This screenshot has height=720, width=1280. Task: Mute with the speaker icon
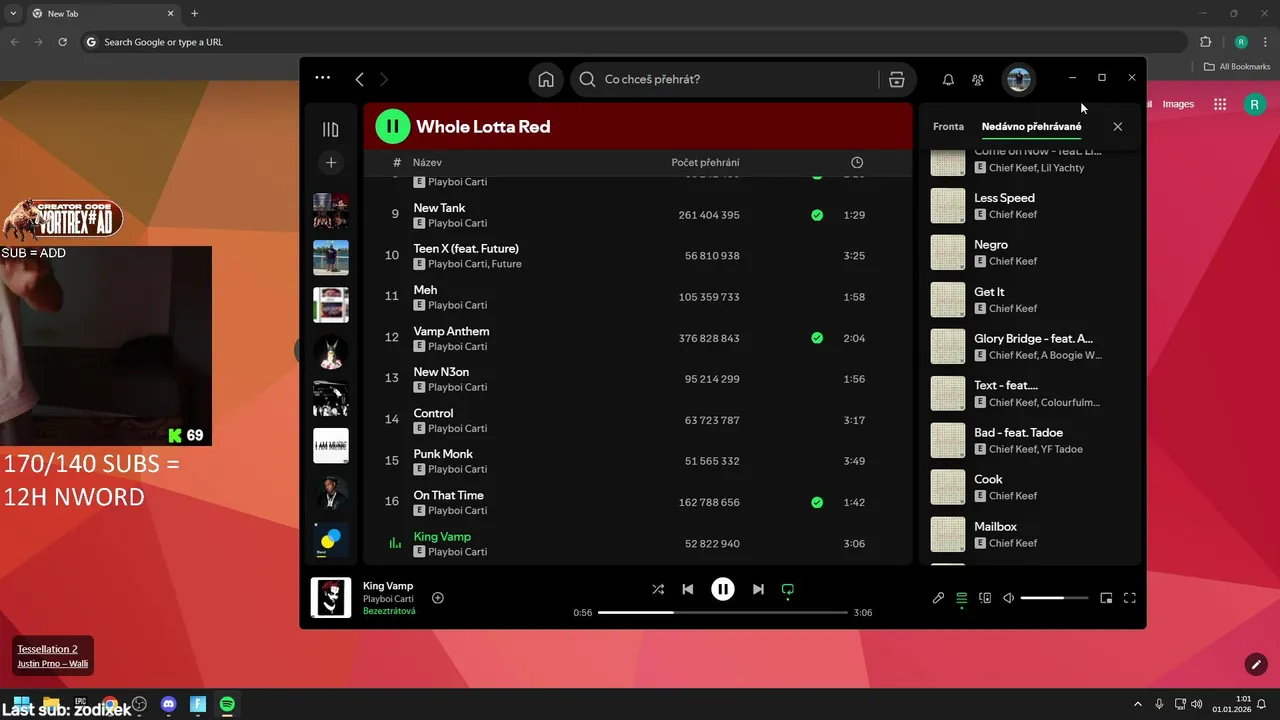tap(1009, 598)
